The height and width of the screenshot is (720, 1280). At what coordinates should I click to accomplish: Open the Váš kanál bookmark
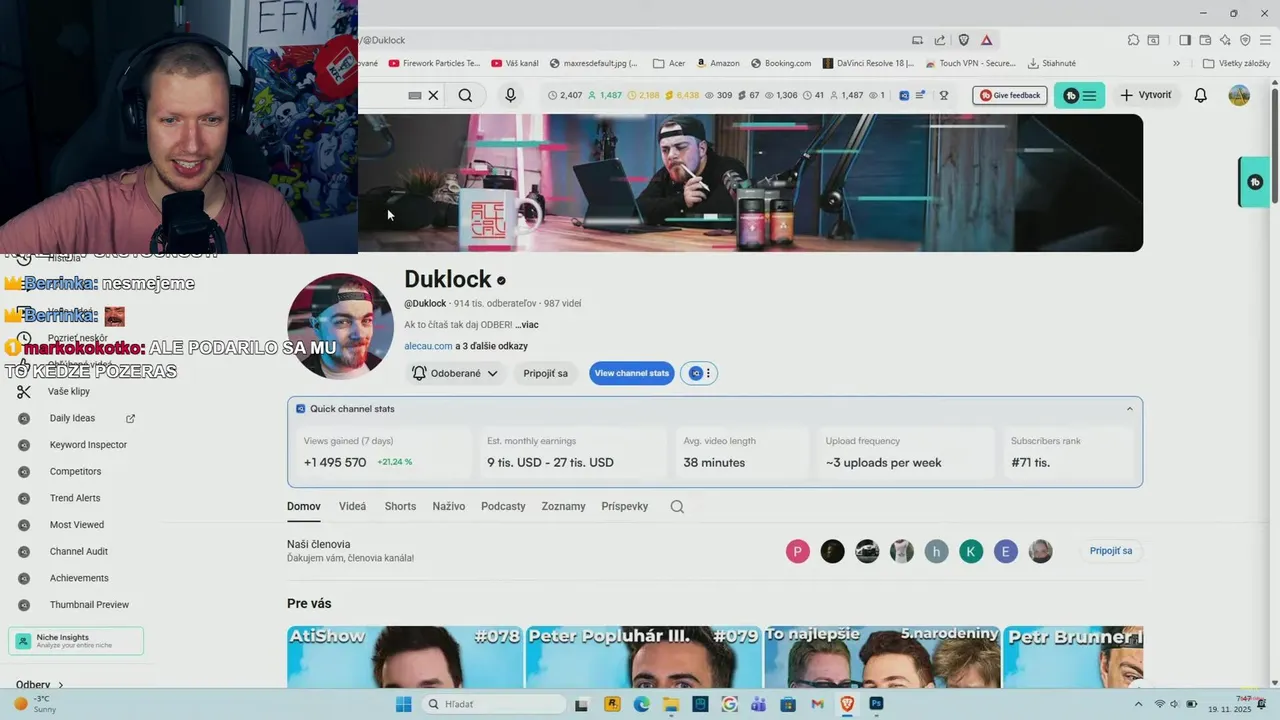coord(514,63)
